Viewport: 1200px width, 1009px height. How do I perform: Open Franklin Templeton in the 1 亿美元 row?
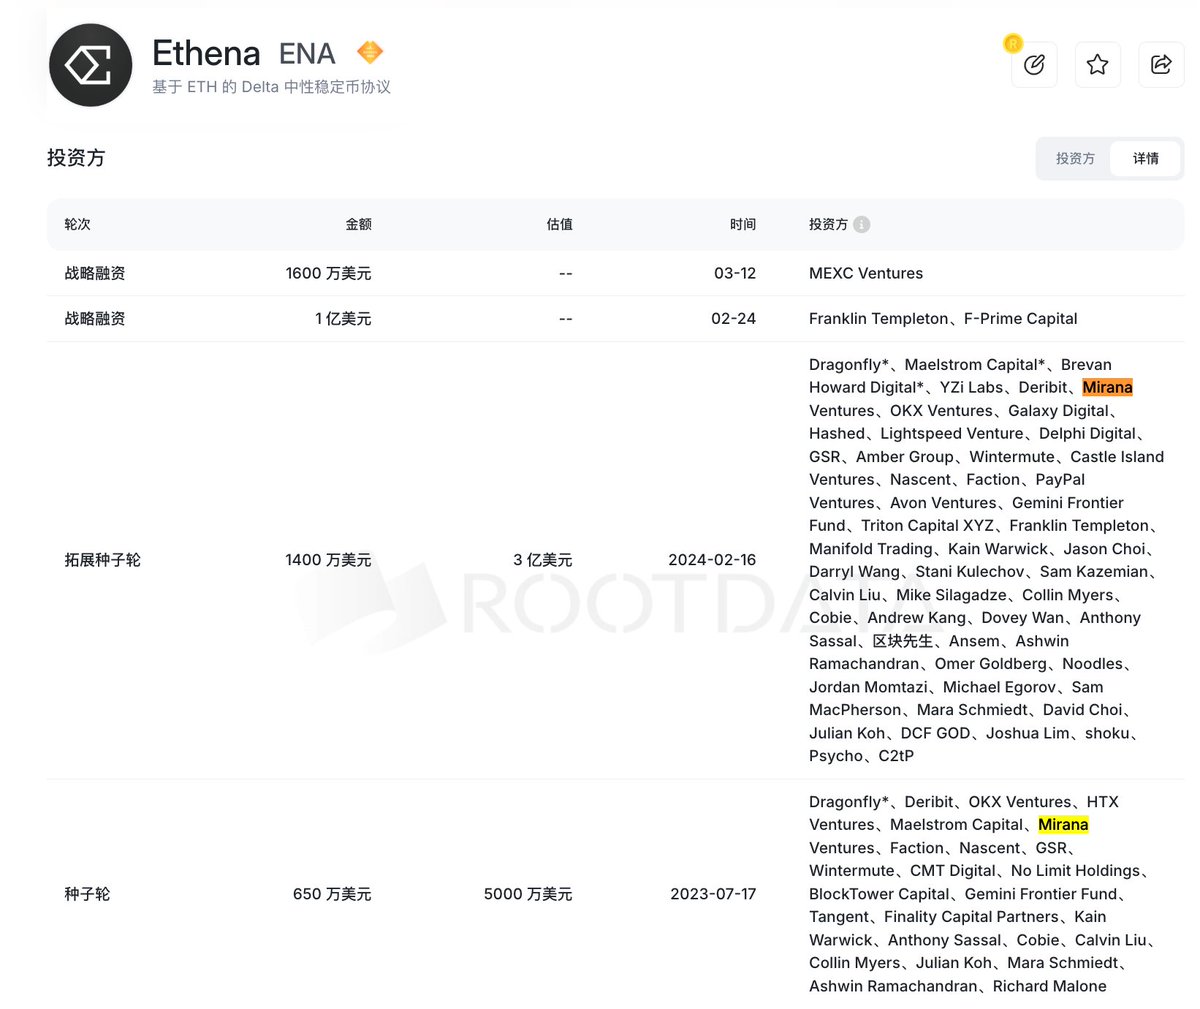(x=879, y=319)
